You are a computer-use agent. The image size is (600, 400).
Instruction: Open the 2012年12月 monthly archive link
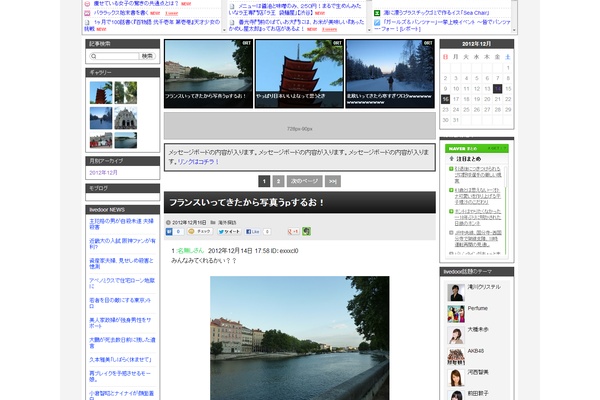coord(103,173)
